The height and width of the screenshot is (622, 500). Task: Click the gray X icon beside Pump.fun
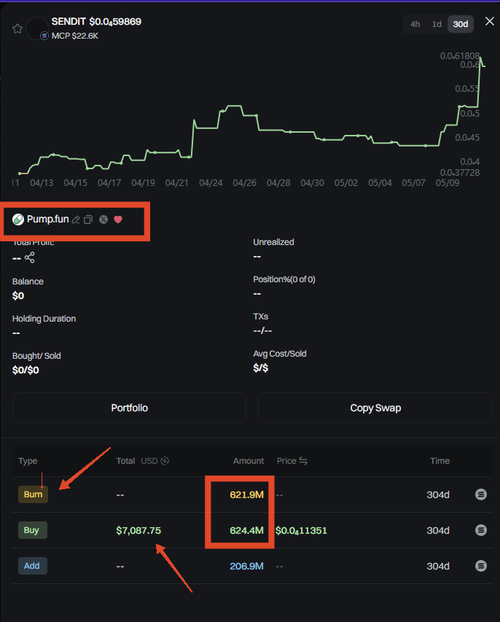[x=103, y=219]
